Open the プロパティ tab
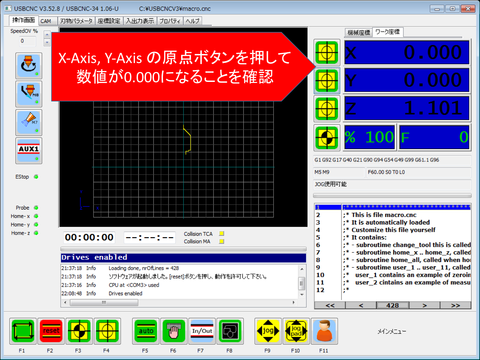The height and width of the screenshot is (360, 480). 170,21
